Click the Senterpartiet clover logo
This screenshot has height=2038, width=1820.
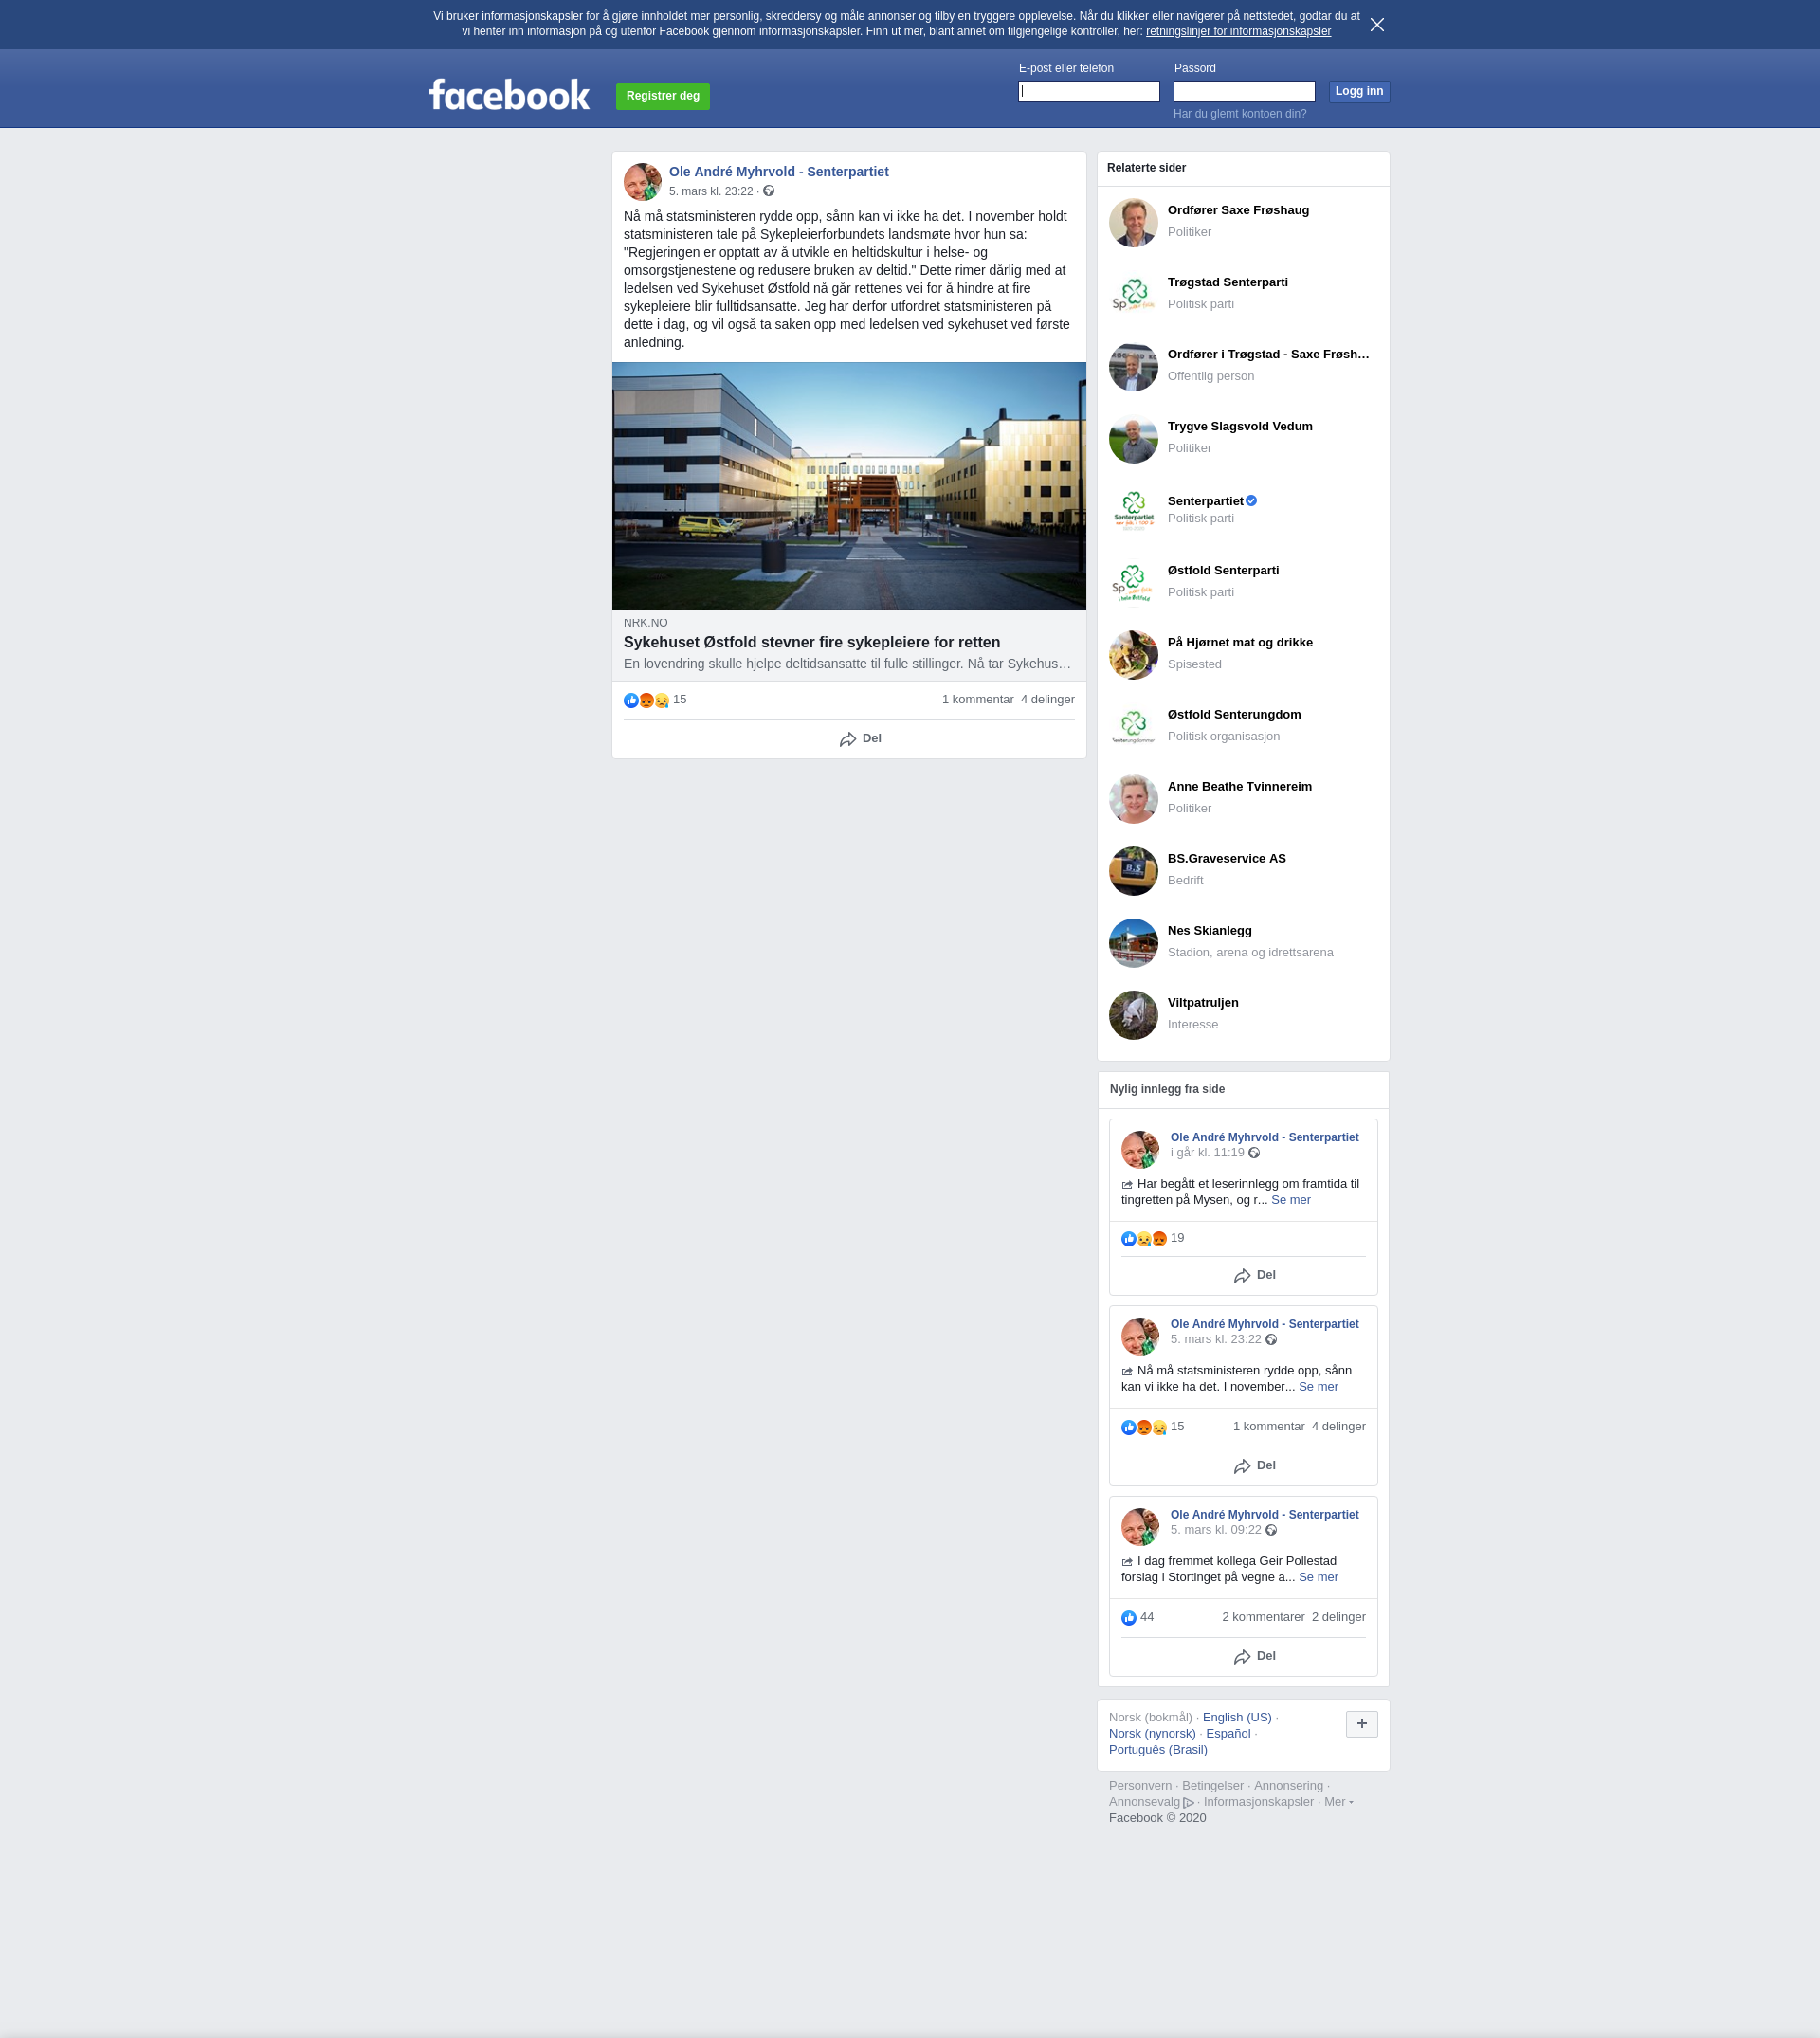[1133, 510]
